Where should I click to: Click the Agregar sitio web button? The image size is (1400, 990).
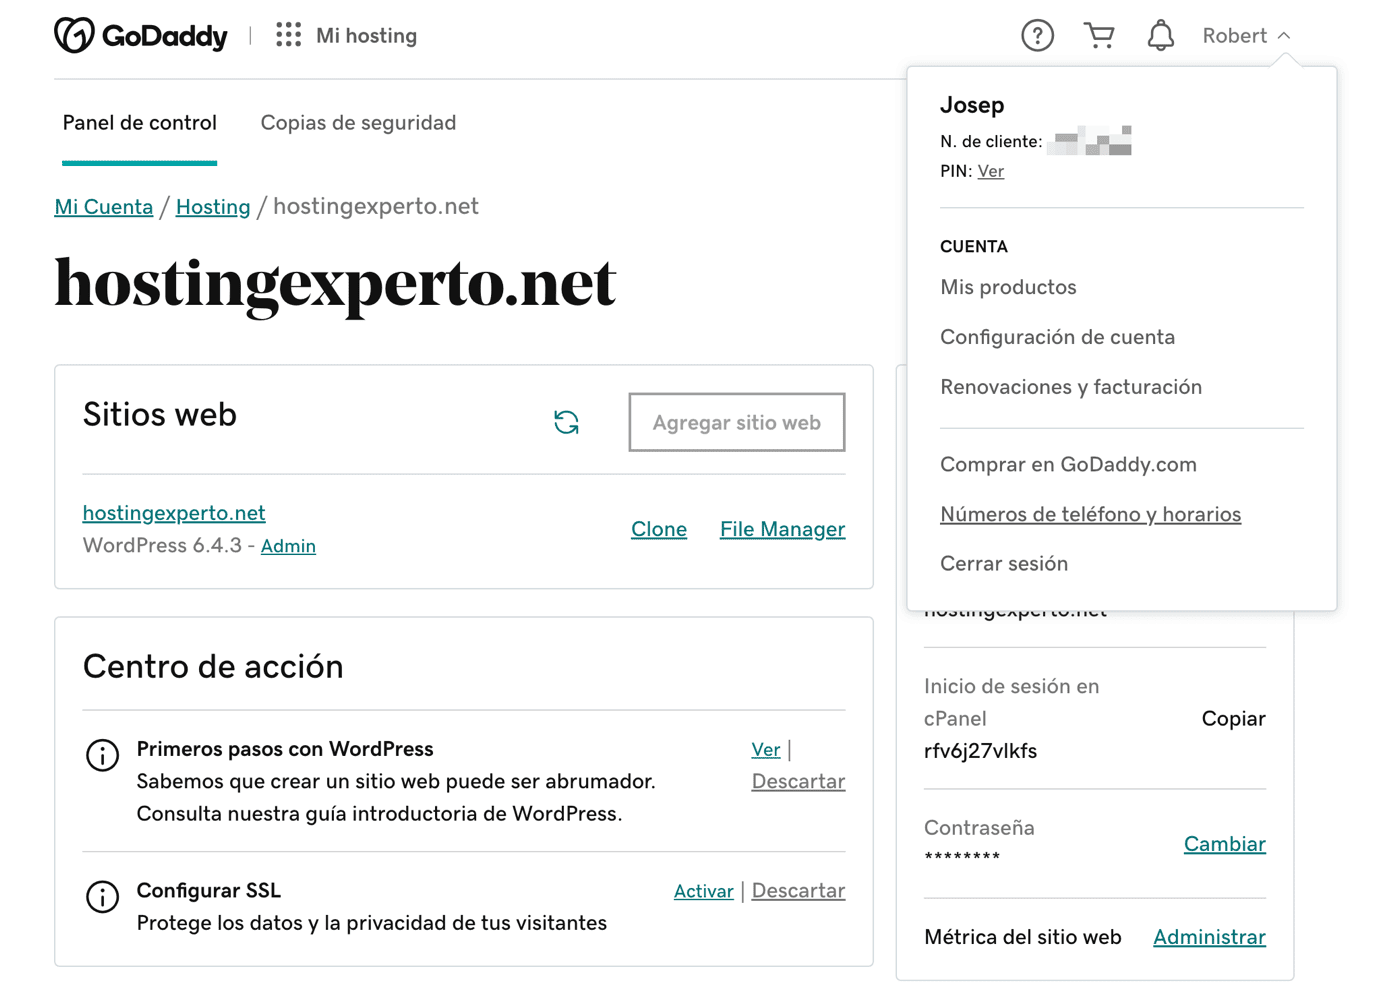point(737,422)
